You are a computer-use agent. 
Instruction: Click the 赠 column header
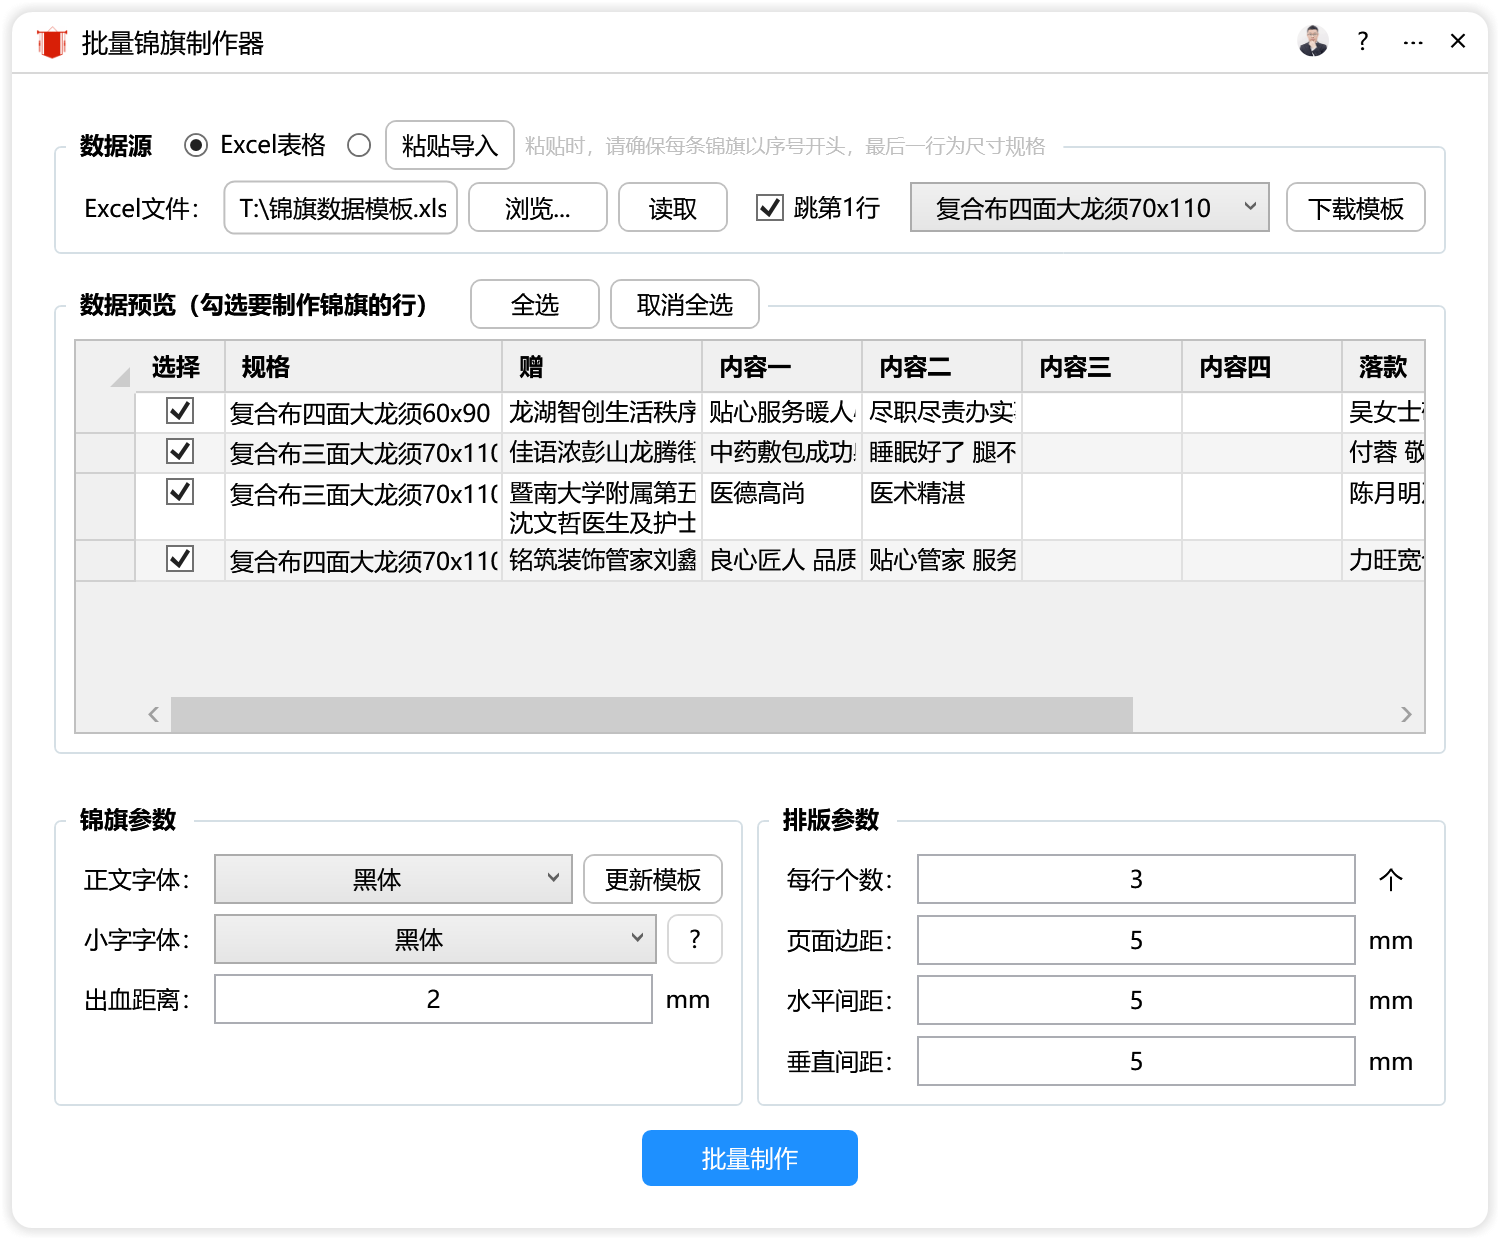[603, 367]
